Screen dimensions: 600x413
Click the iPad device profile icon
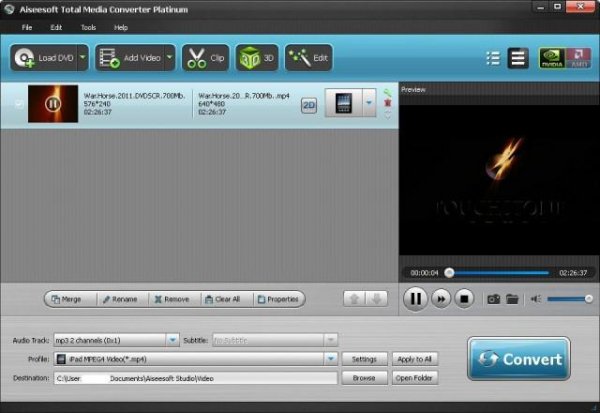coord(343,103)
